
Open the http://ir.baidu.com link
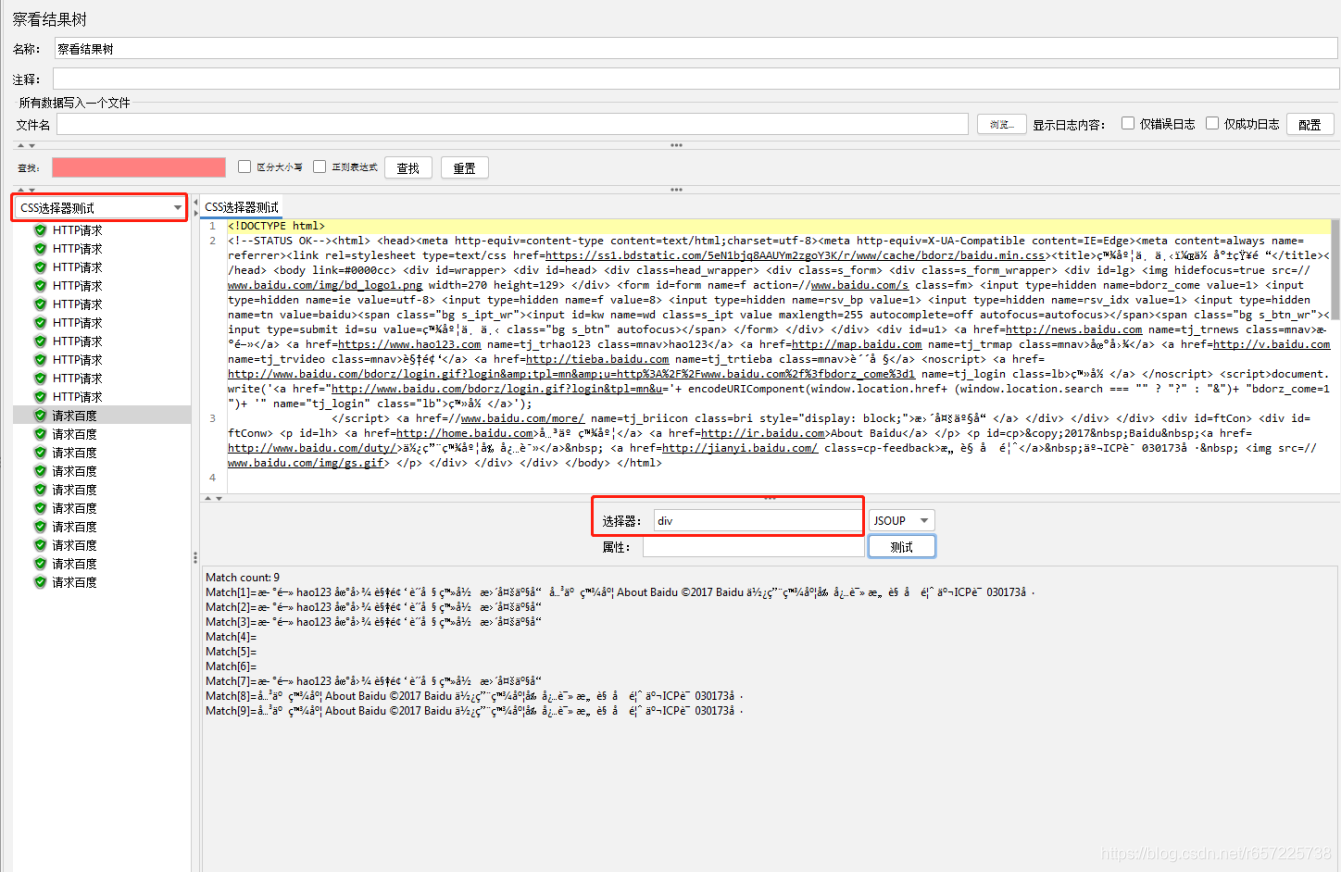pos(764,433)
